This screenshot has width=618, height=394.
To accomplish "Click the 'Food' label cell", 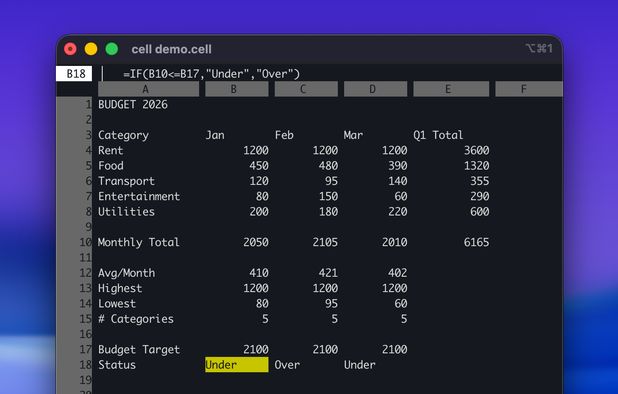I will [x=111, y=166].
